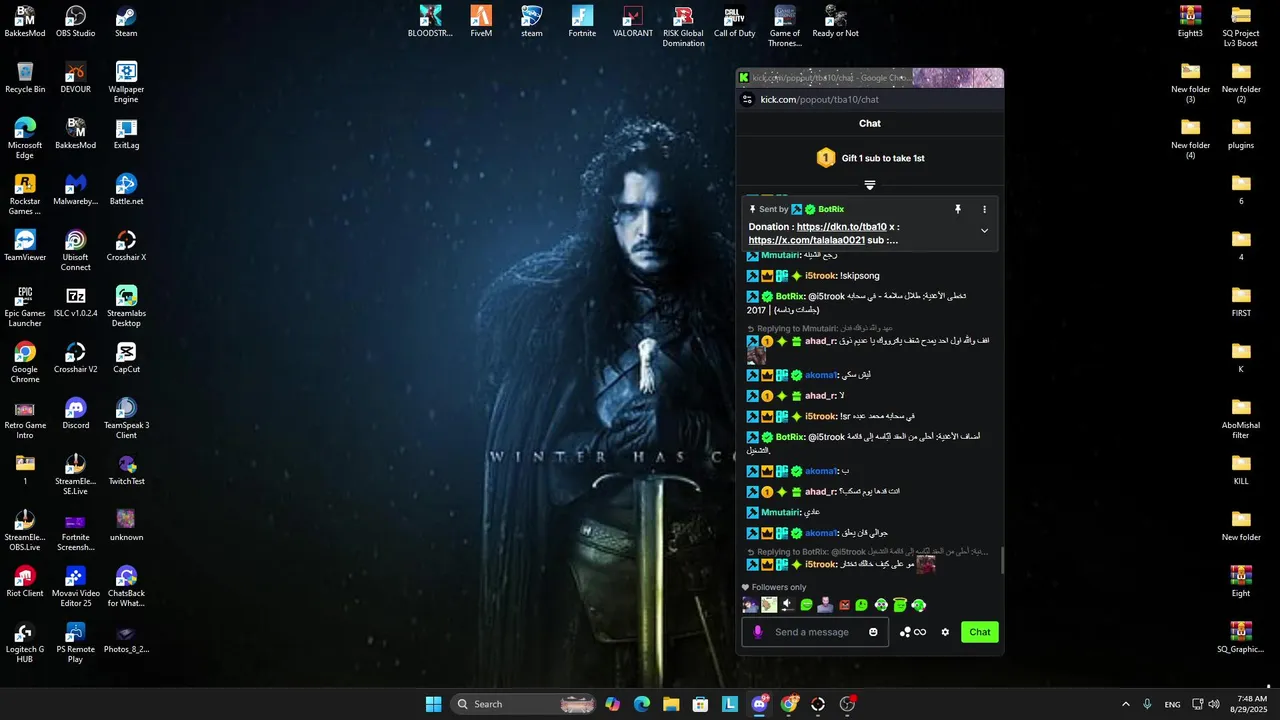Click i5trook's name on the !skipsong message
1280x720 pixels.
tap(821, 276)
